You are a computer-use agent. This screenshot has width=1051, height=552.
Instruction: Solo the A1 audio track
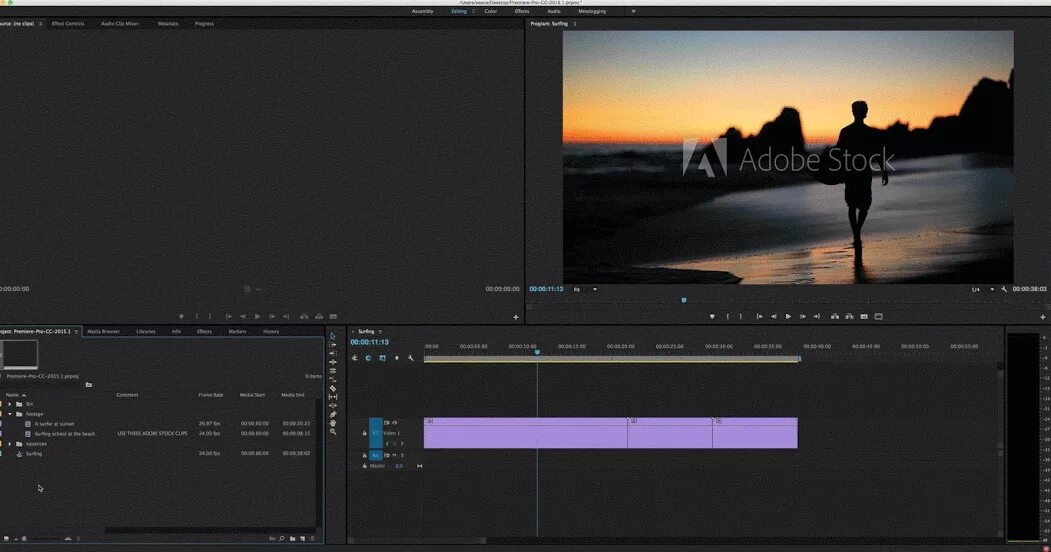coord(402,456)
